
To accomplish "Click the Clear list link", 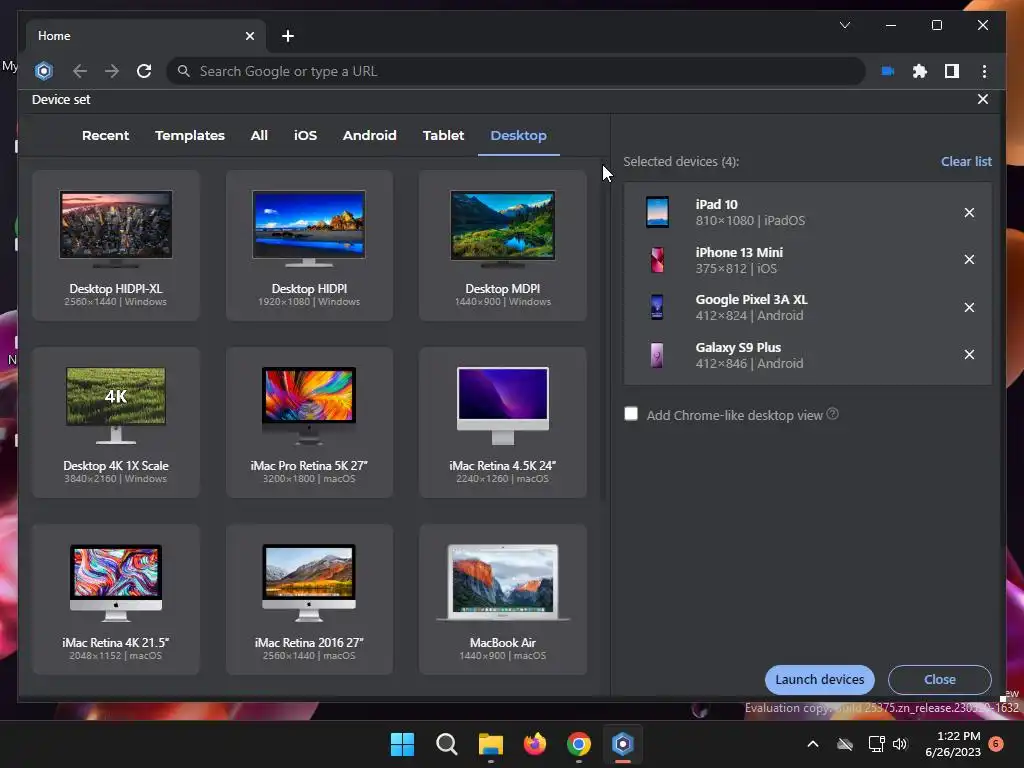I will click(966, 161).
